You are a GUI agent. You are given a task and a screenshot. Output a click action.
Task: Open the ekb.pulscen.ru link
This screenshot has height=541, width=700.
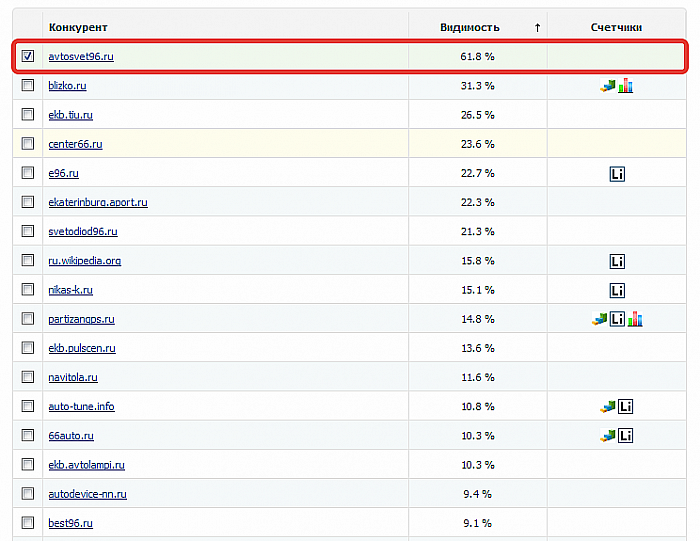(x=82, y=348)
